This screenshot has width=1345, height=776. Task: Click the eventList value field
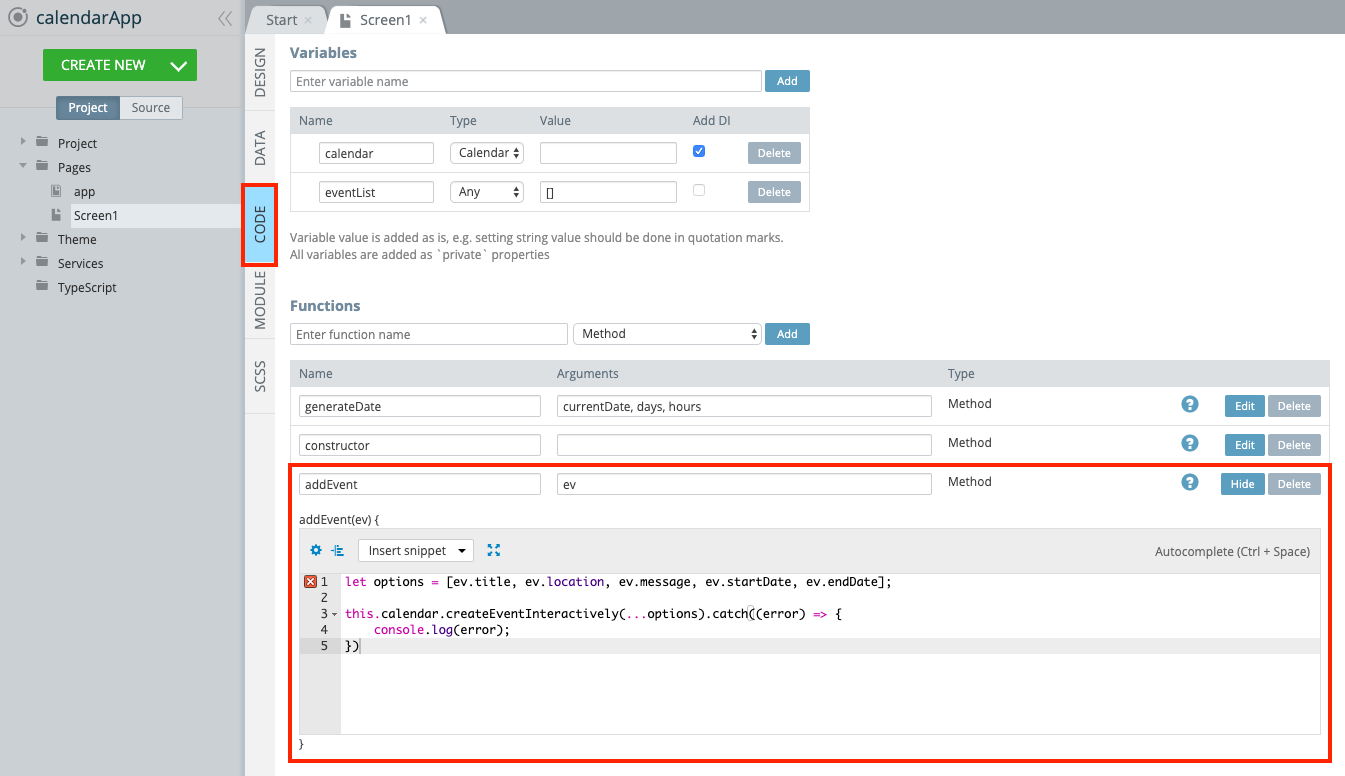click(x=608, y=192)
